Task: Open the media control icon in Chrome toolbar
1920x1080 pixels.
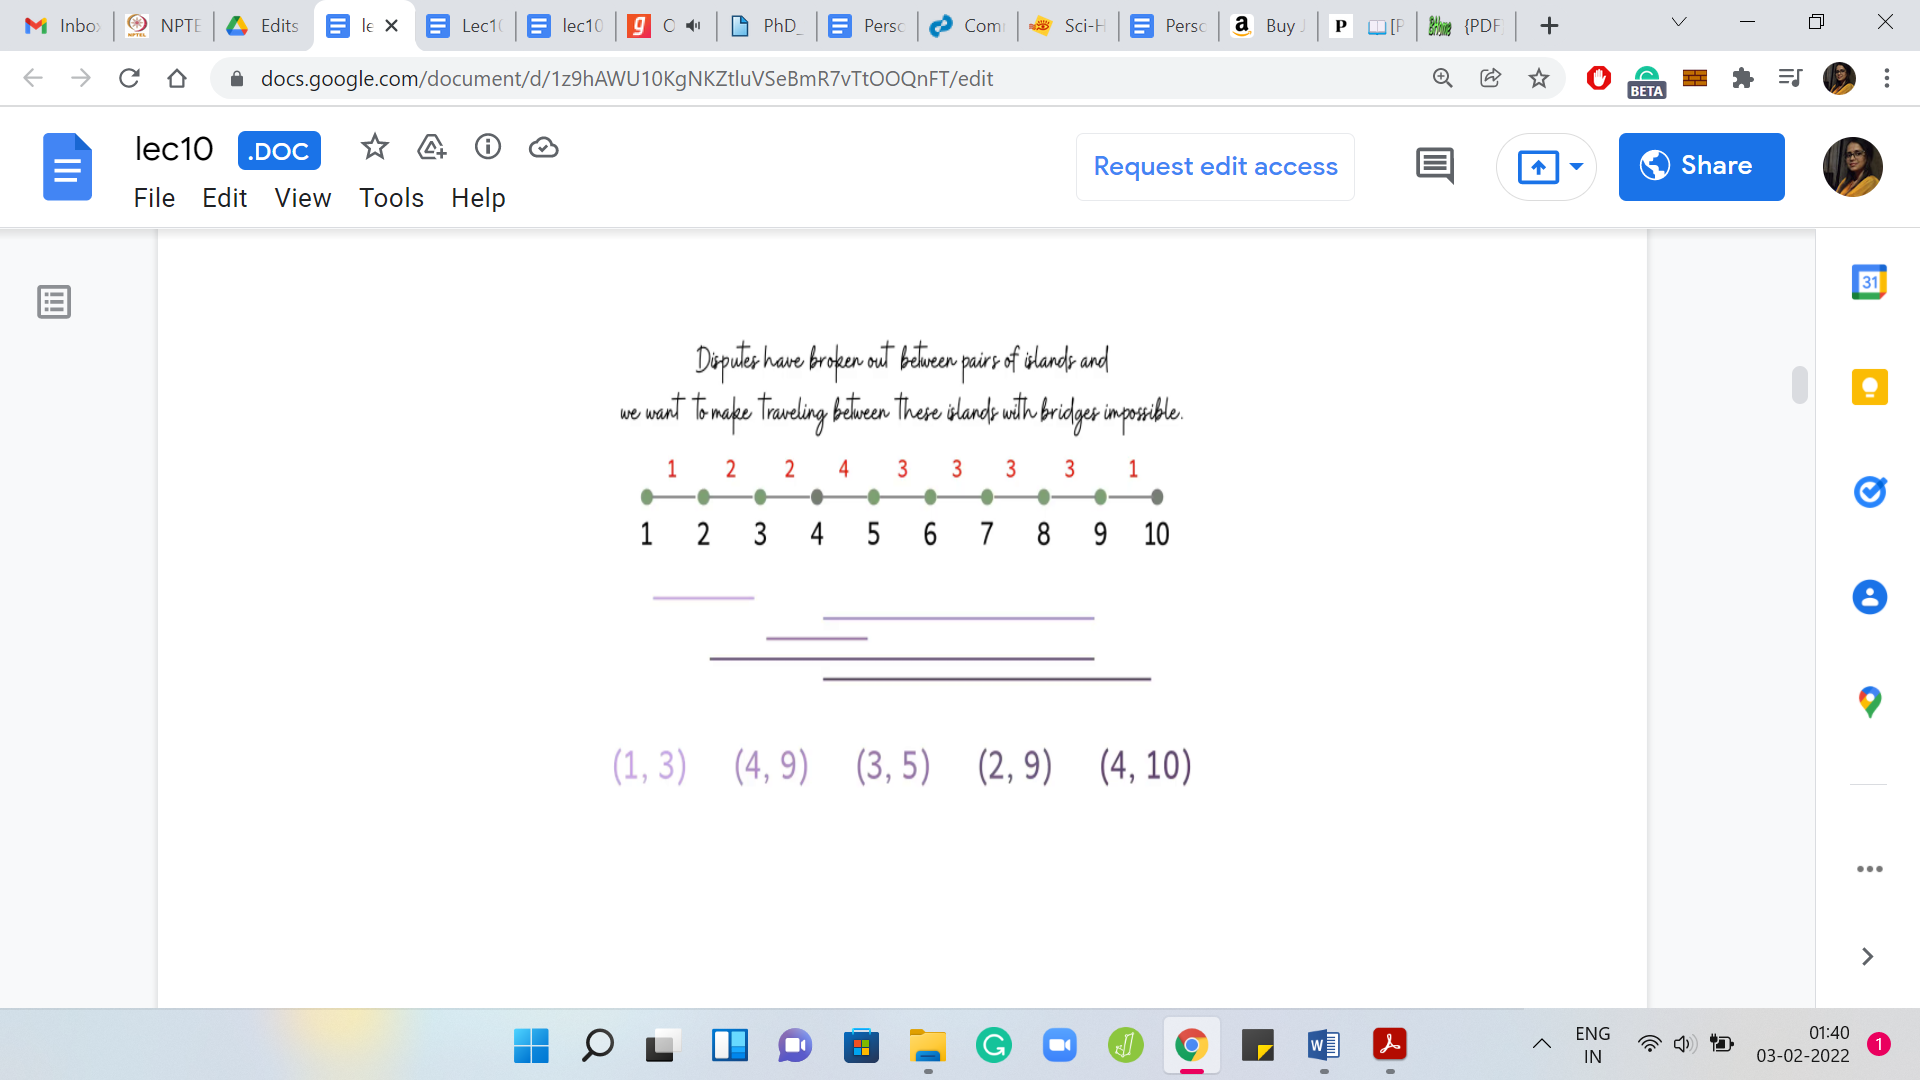Action: (x=1790, y=78)
